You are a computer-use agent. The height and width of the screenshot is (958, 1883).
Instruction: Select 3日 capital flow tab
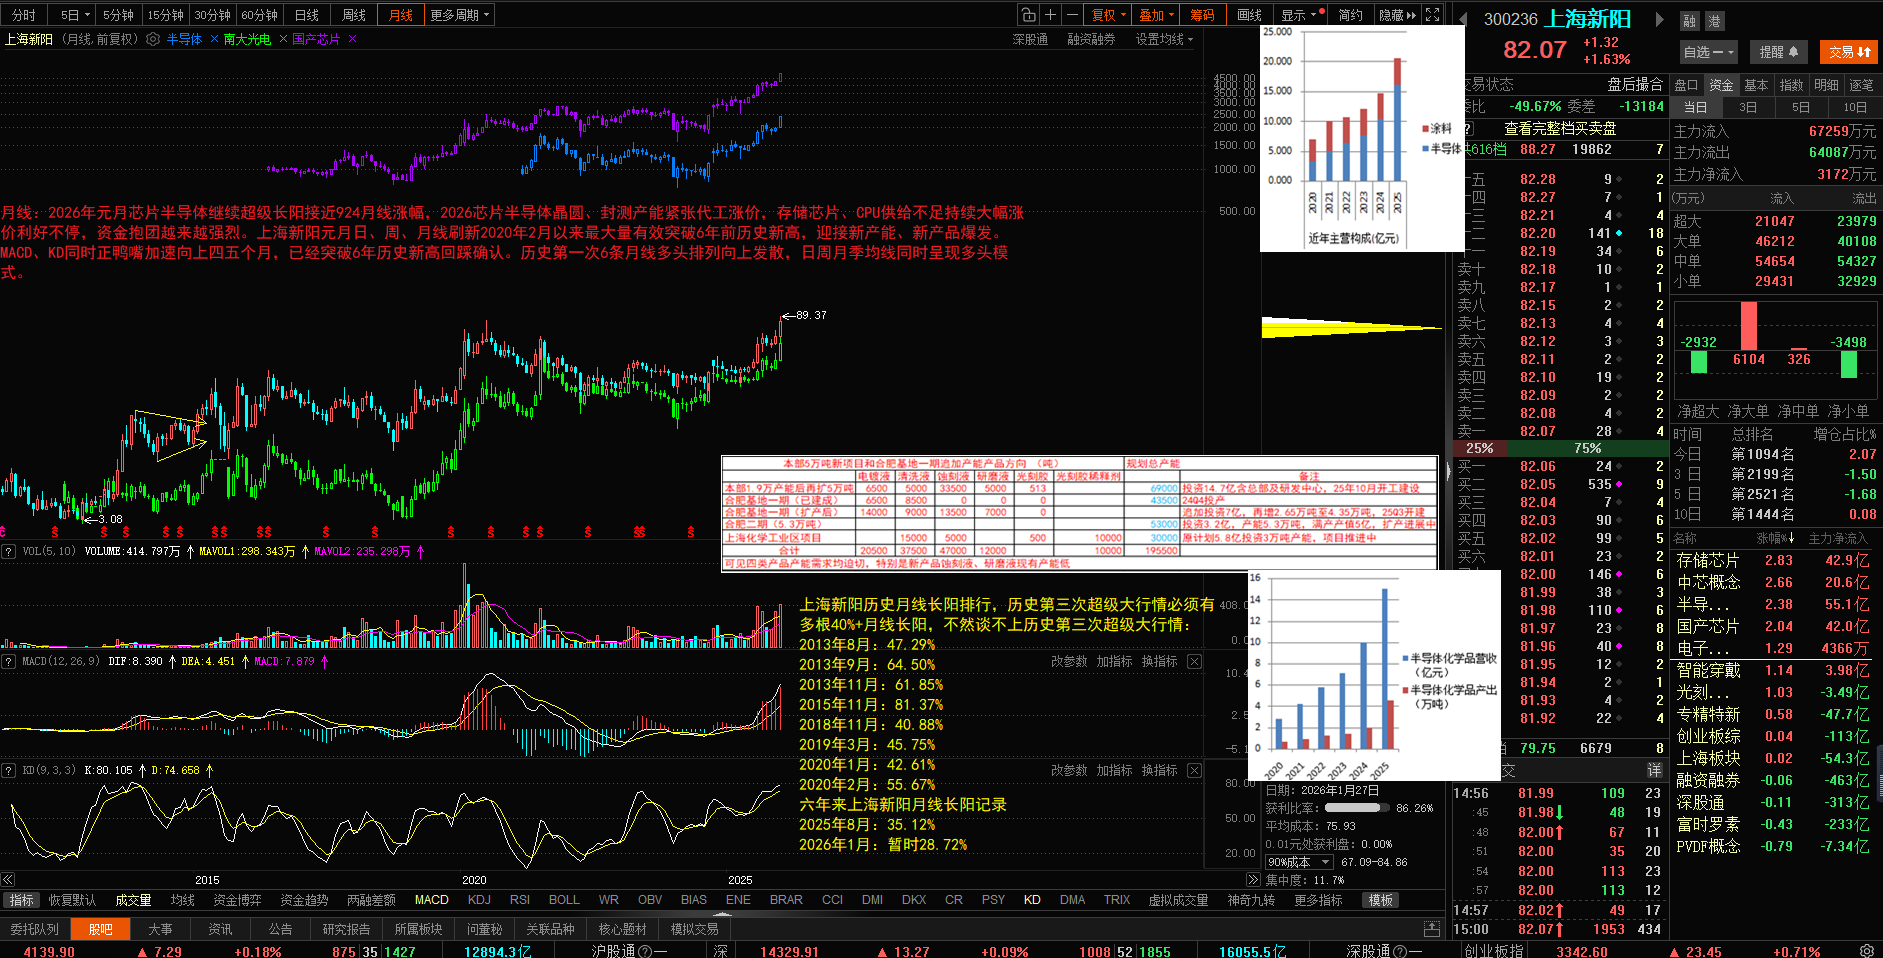coord(1748,107)
